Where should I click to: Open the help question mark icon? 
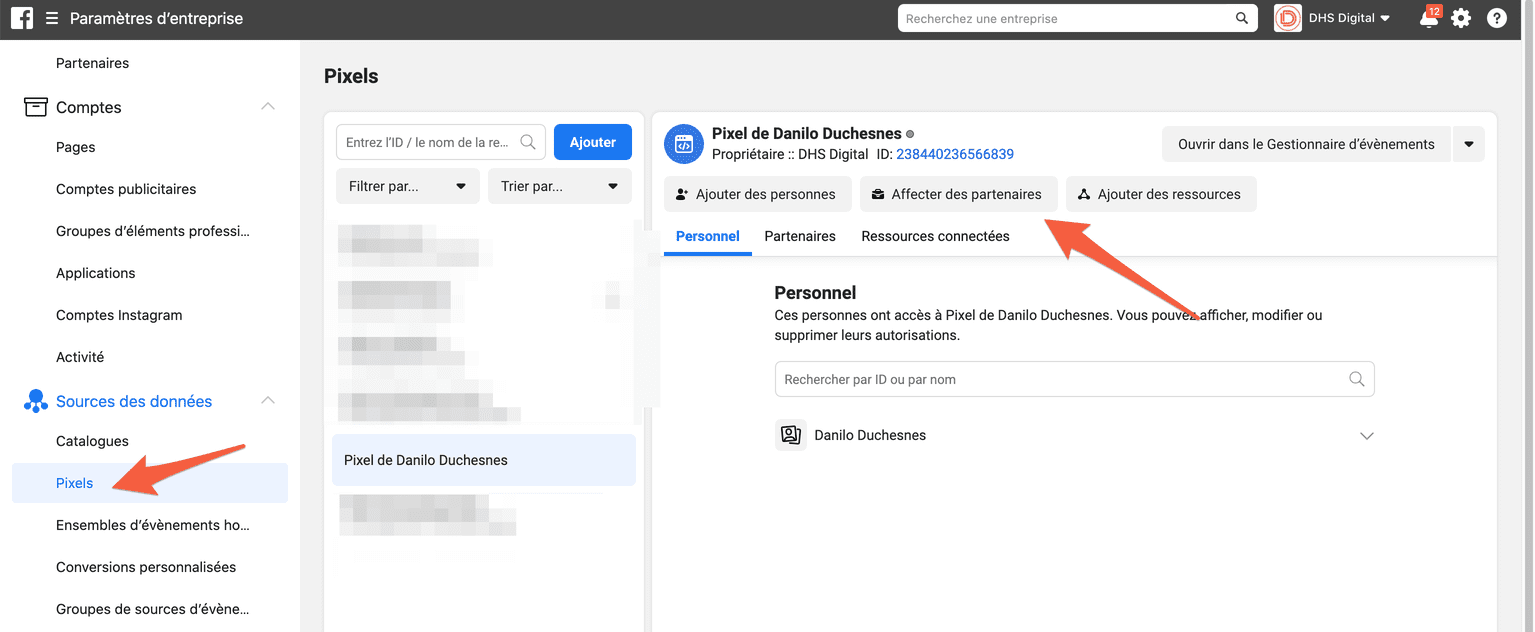point(1497,18)
